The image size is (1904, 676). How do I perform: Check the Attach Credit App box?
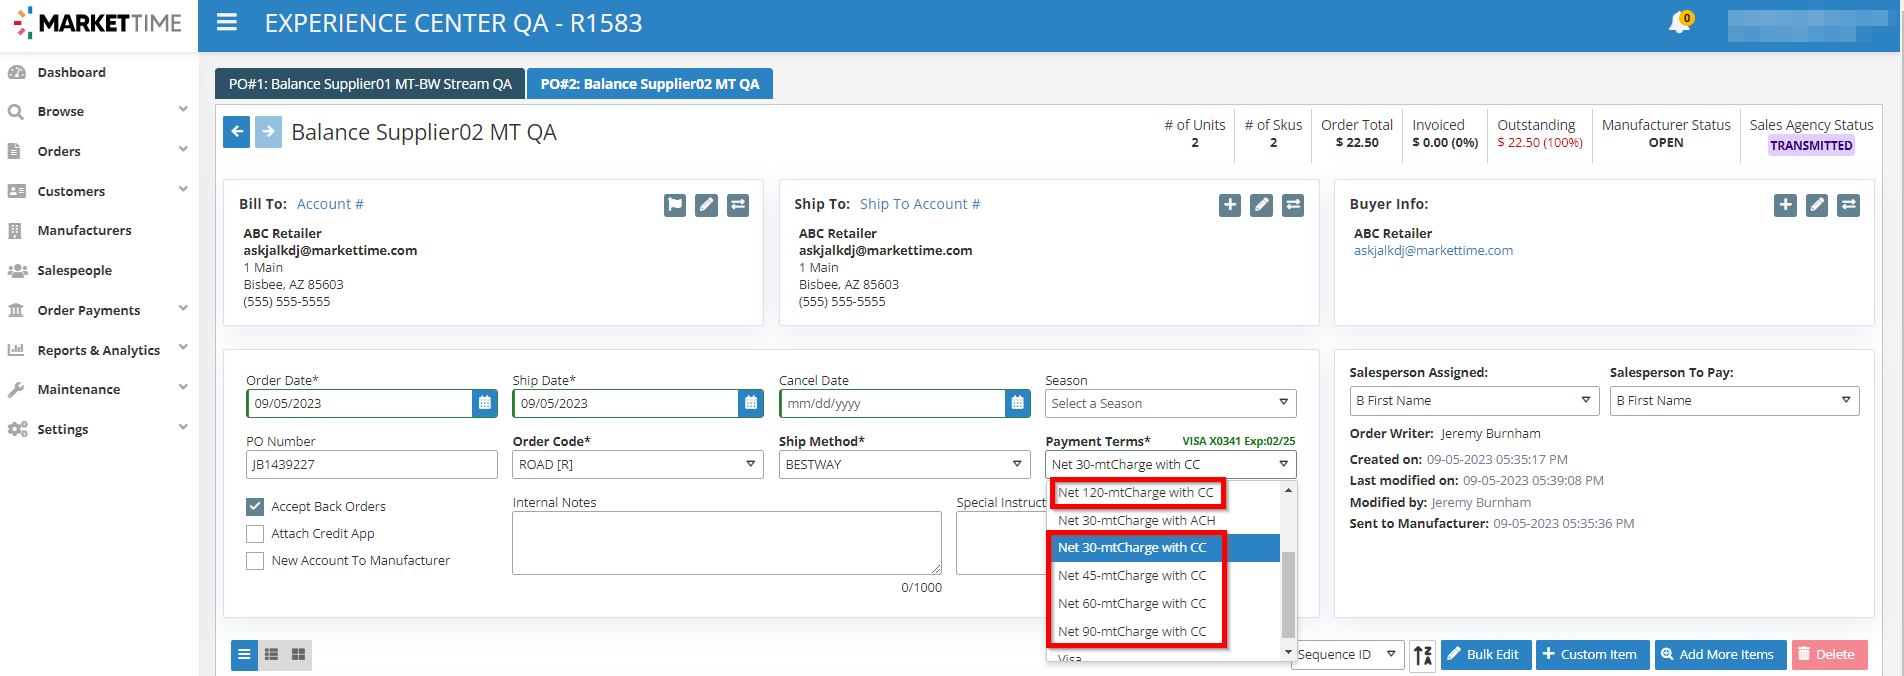255,534
